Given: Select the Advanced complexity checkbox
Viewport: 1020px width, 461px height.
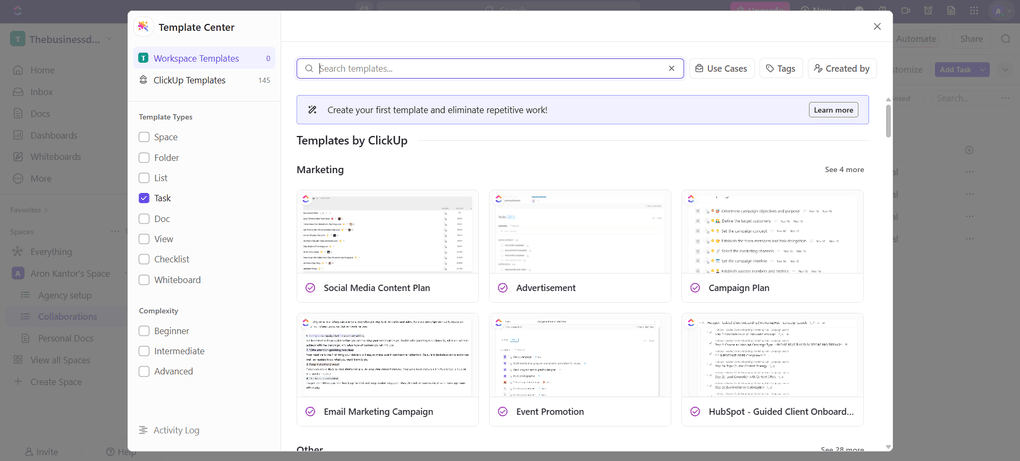Looking at the screenshot, I should 144,371.
